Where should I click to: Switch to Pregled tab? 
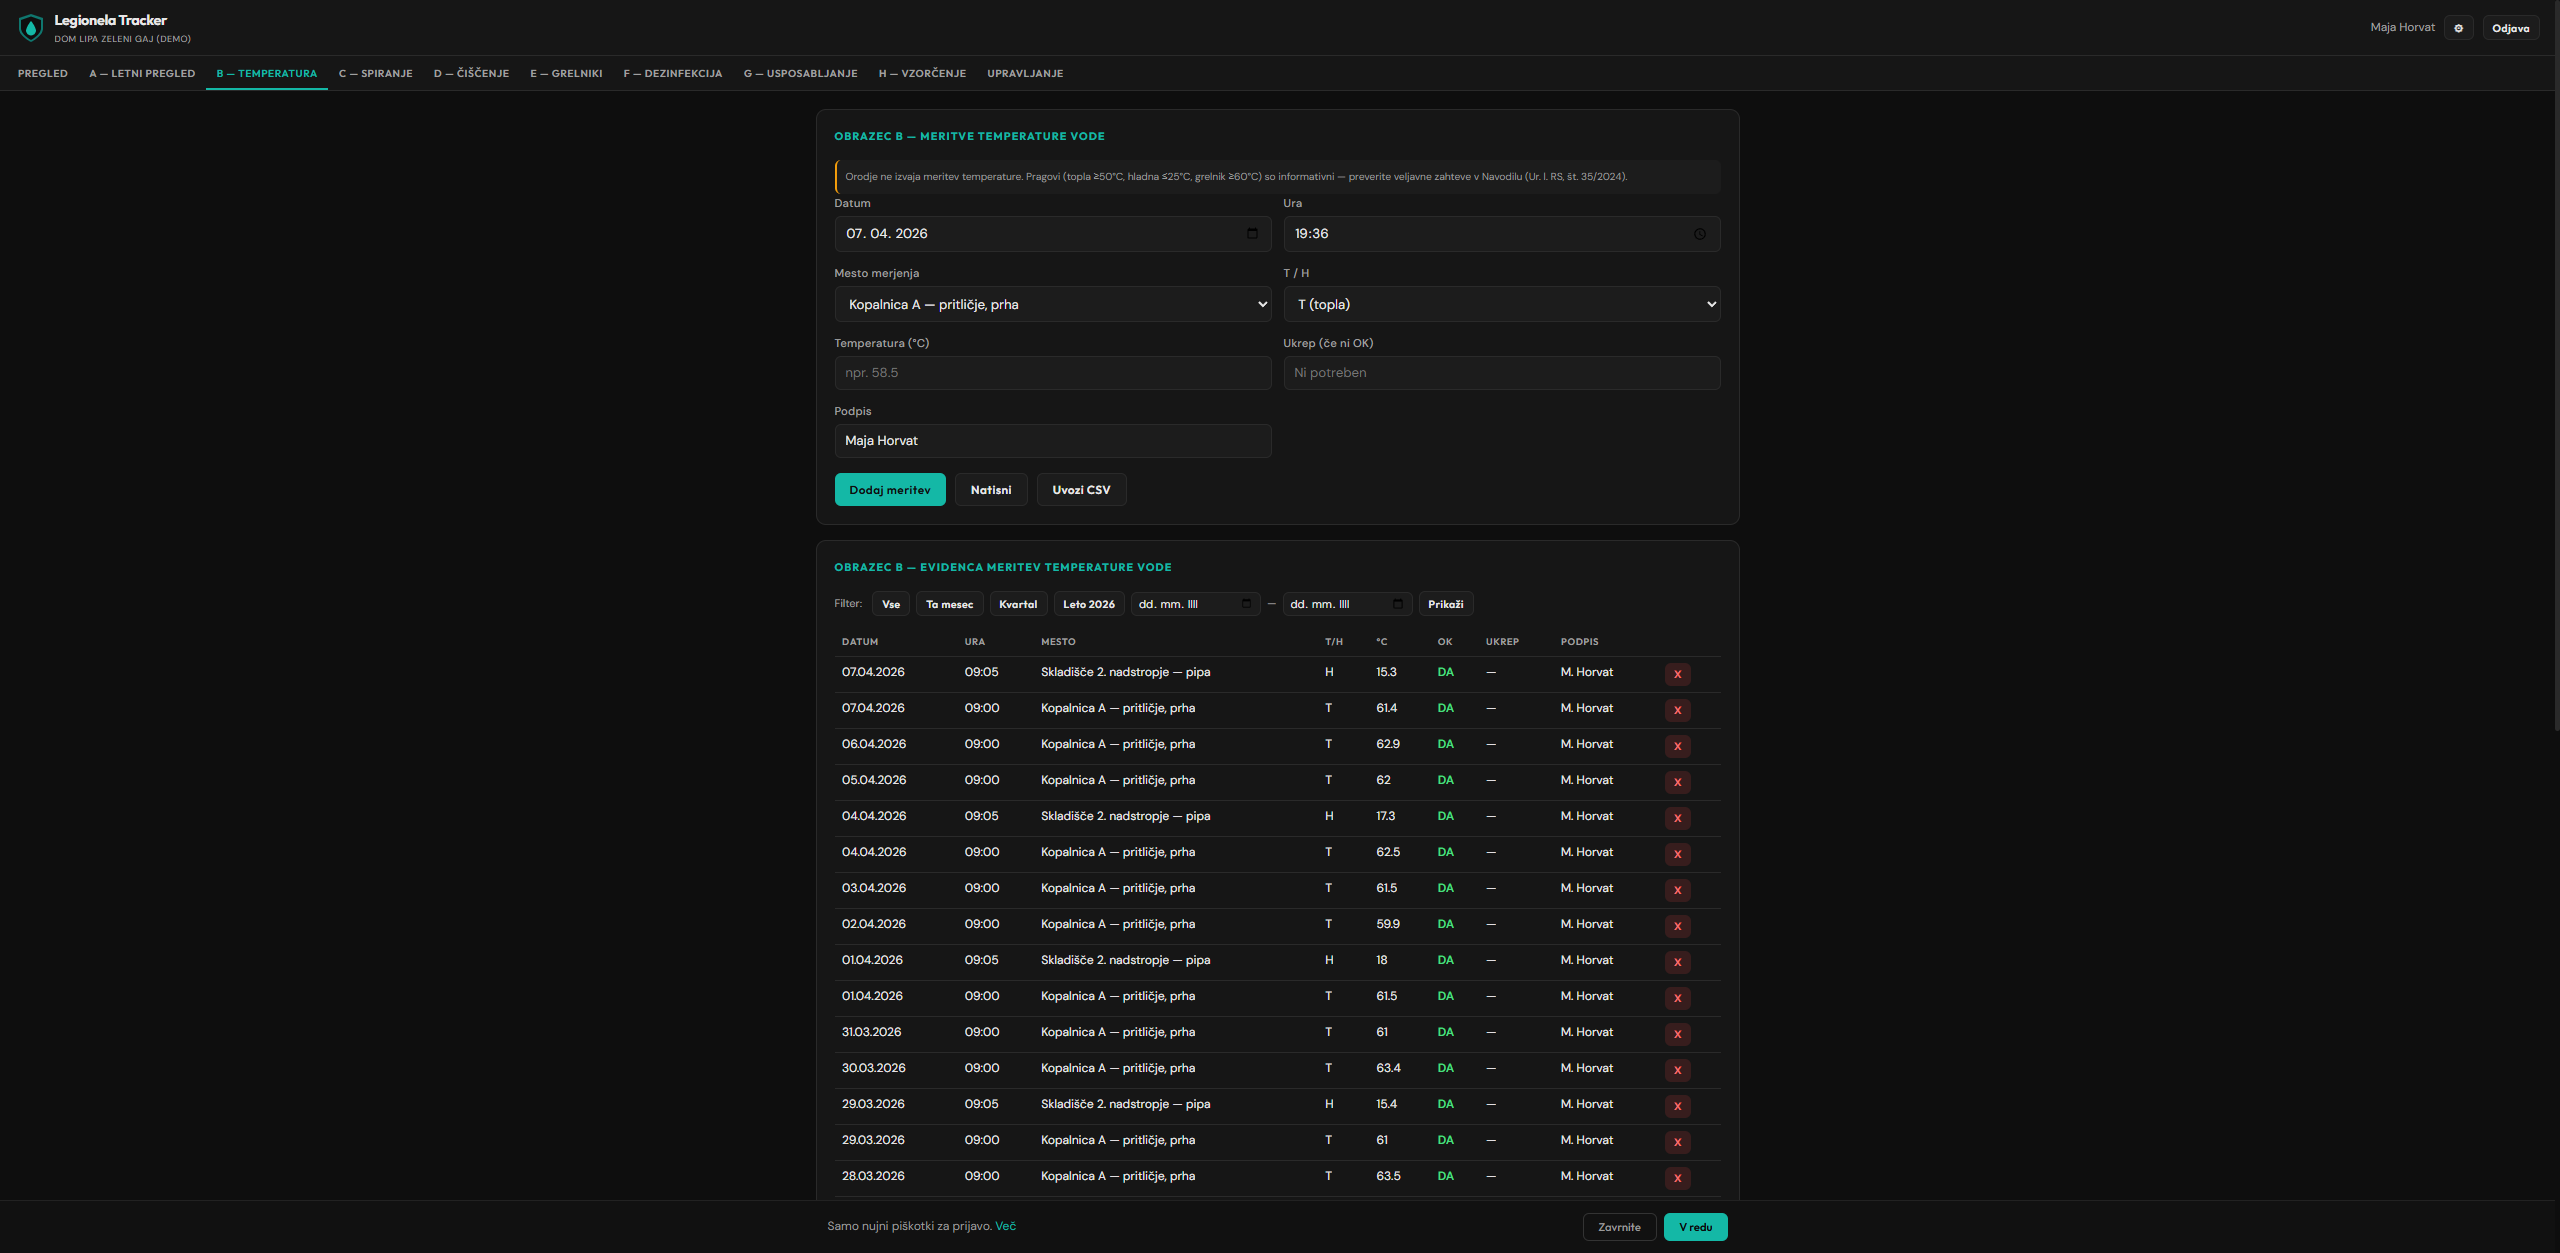point(43,73)
